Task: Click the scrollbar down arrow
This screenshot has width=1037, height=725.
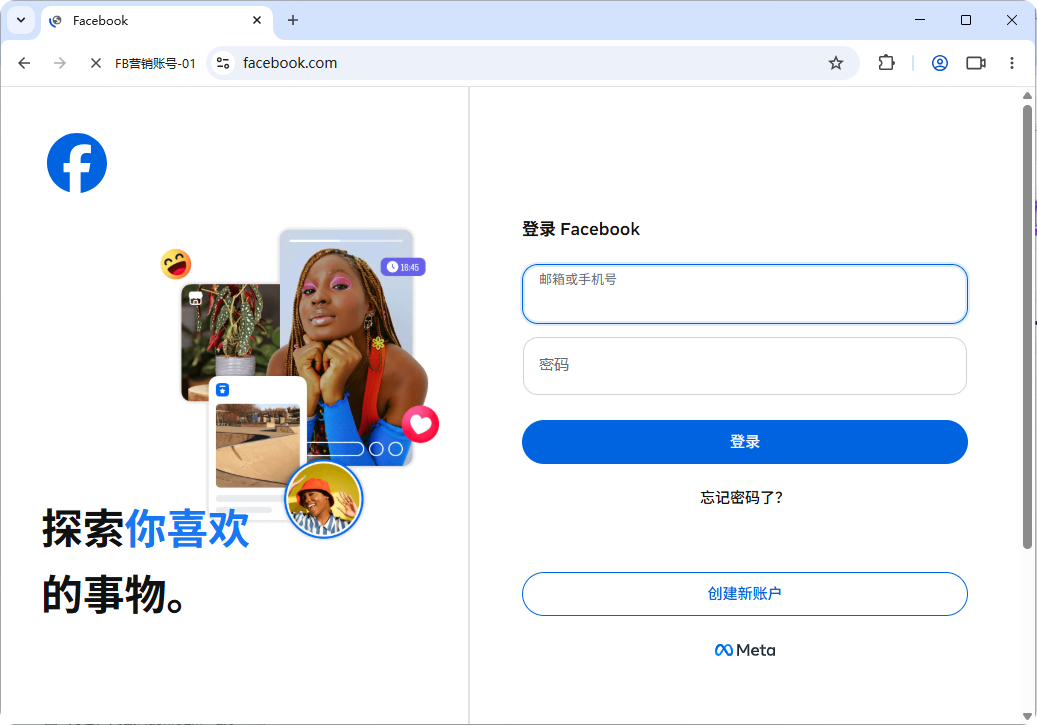Action: coord(1027,716)
